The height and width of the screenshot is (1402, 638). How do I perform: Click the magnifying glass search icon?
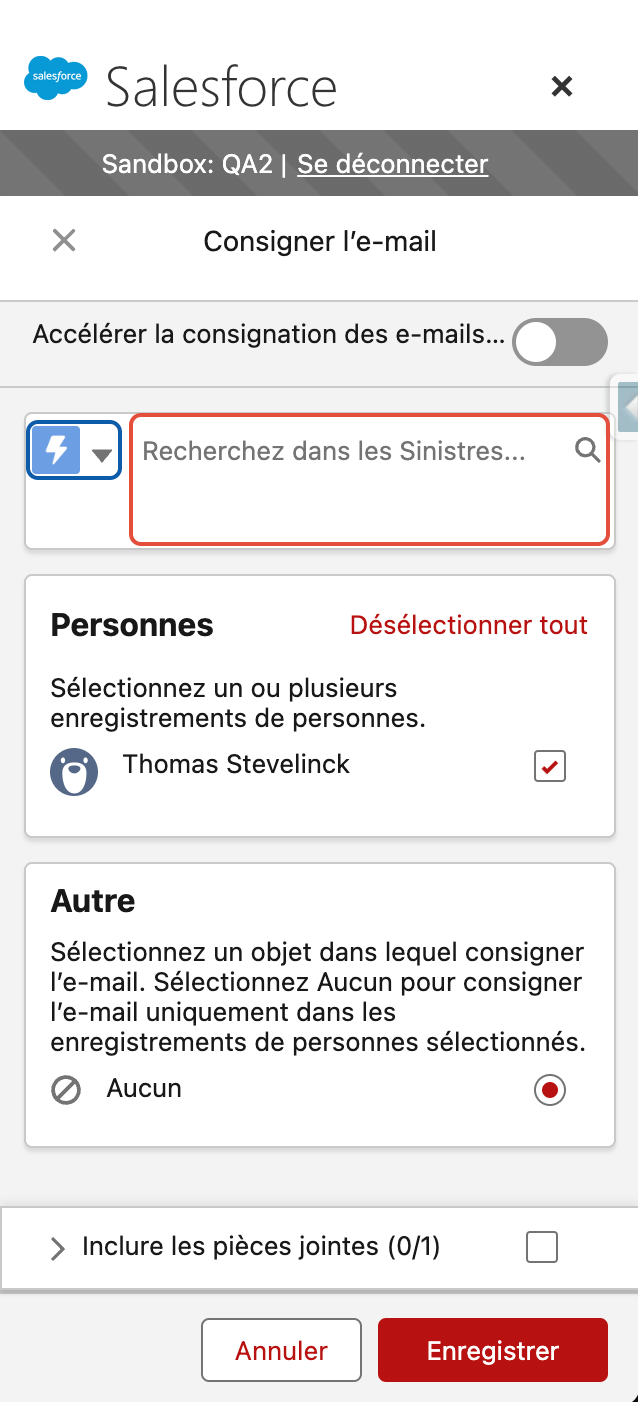coord(587,450)
